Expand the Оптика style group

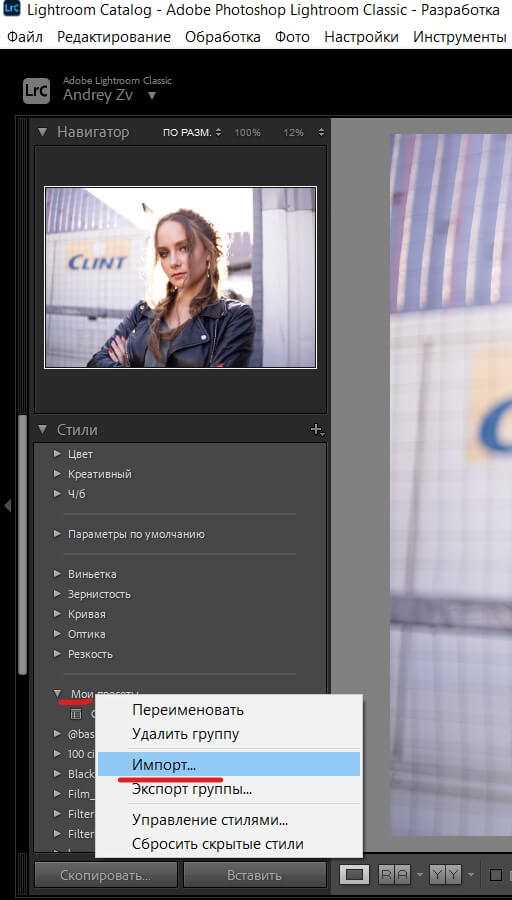point(57,634)
